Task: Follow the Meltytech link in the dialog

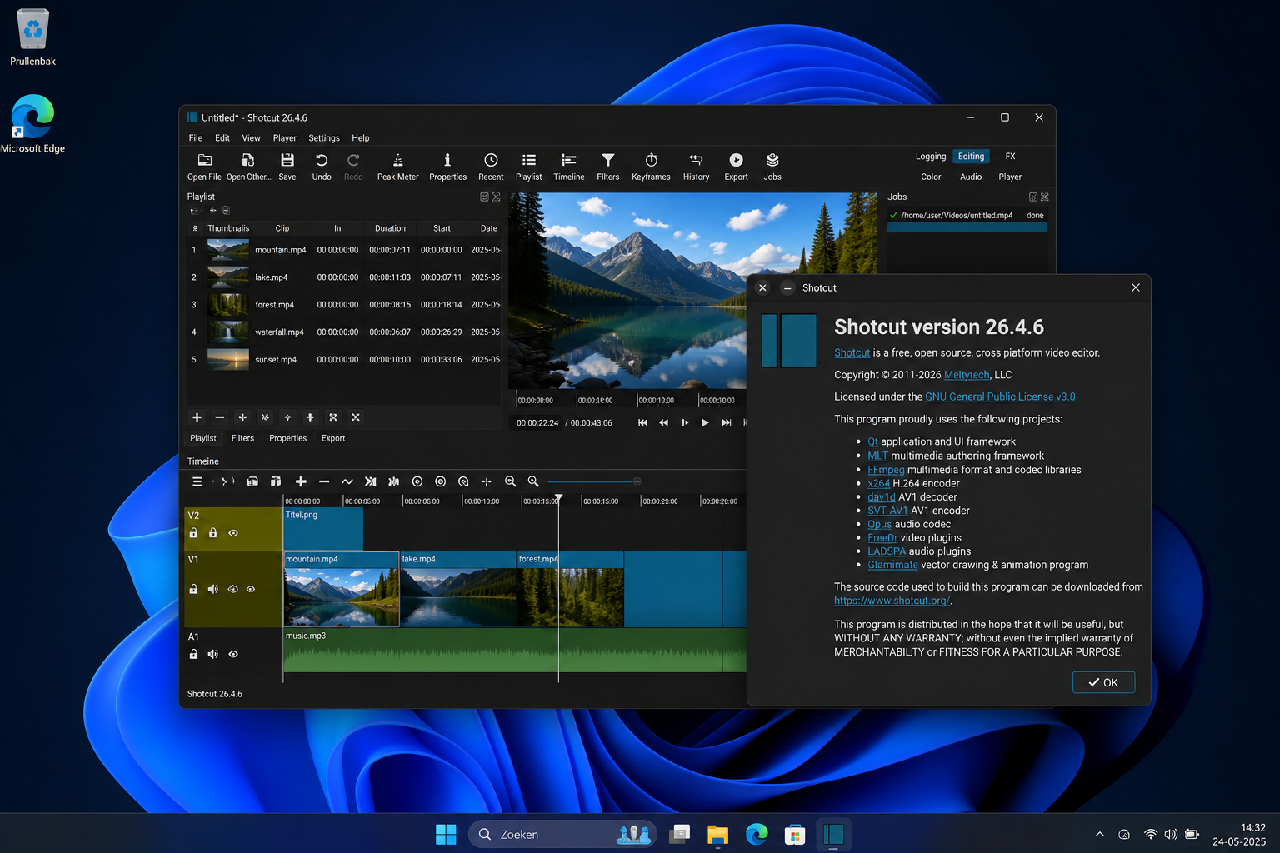Action: [966, 375]
